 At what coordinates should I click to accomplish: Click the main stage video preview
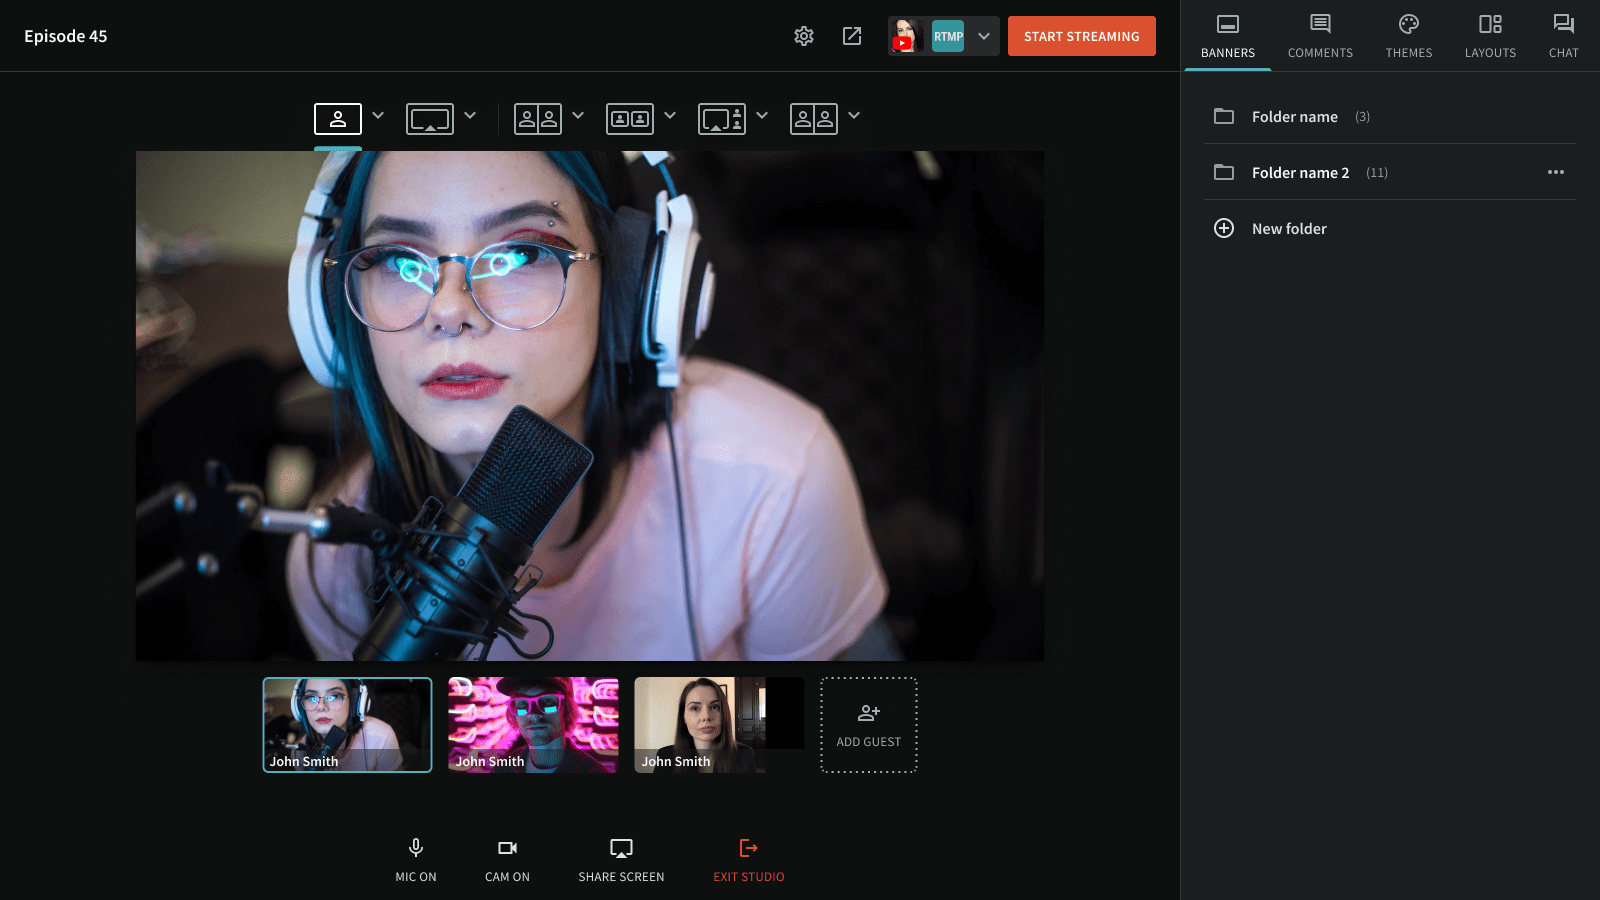tap(590, 406)
